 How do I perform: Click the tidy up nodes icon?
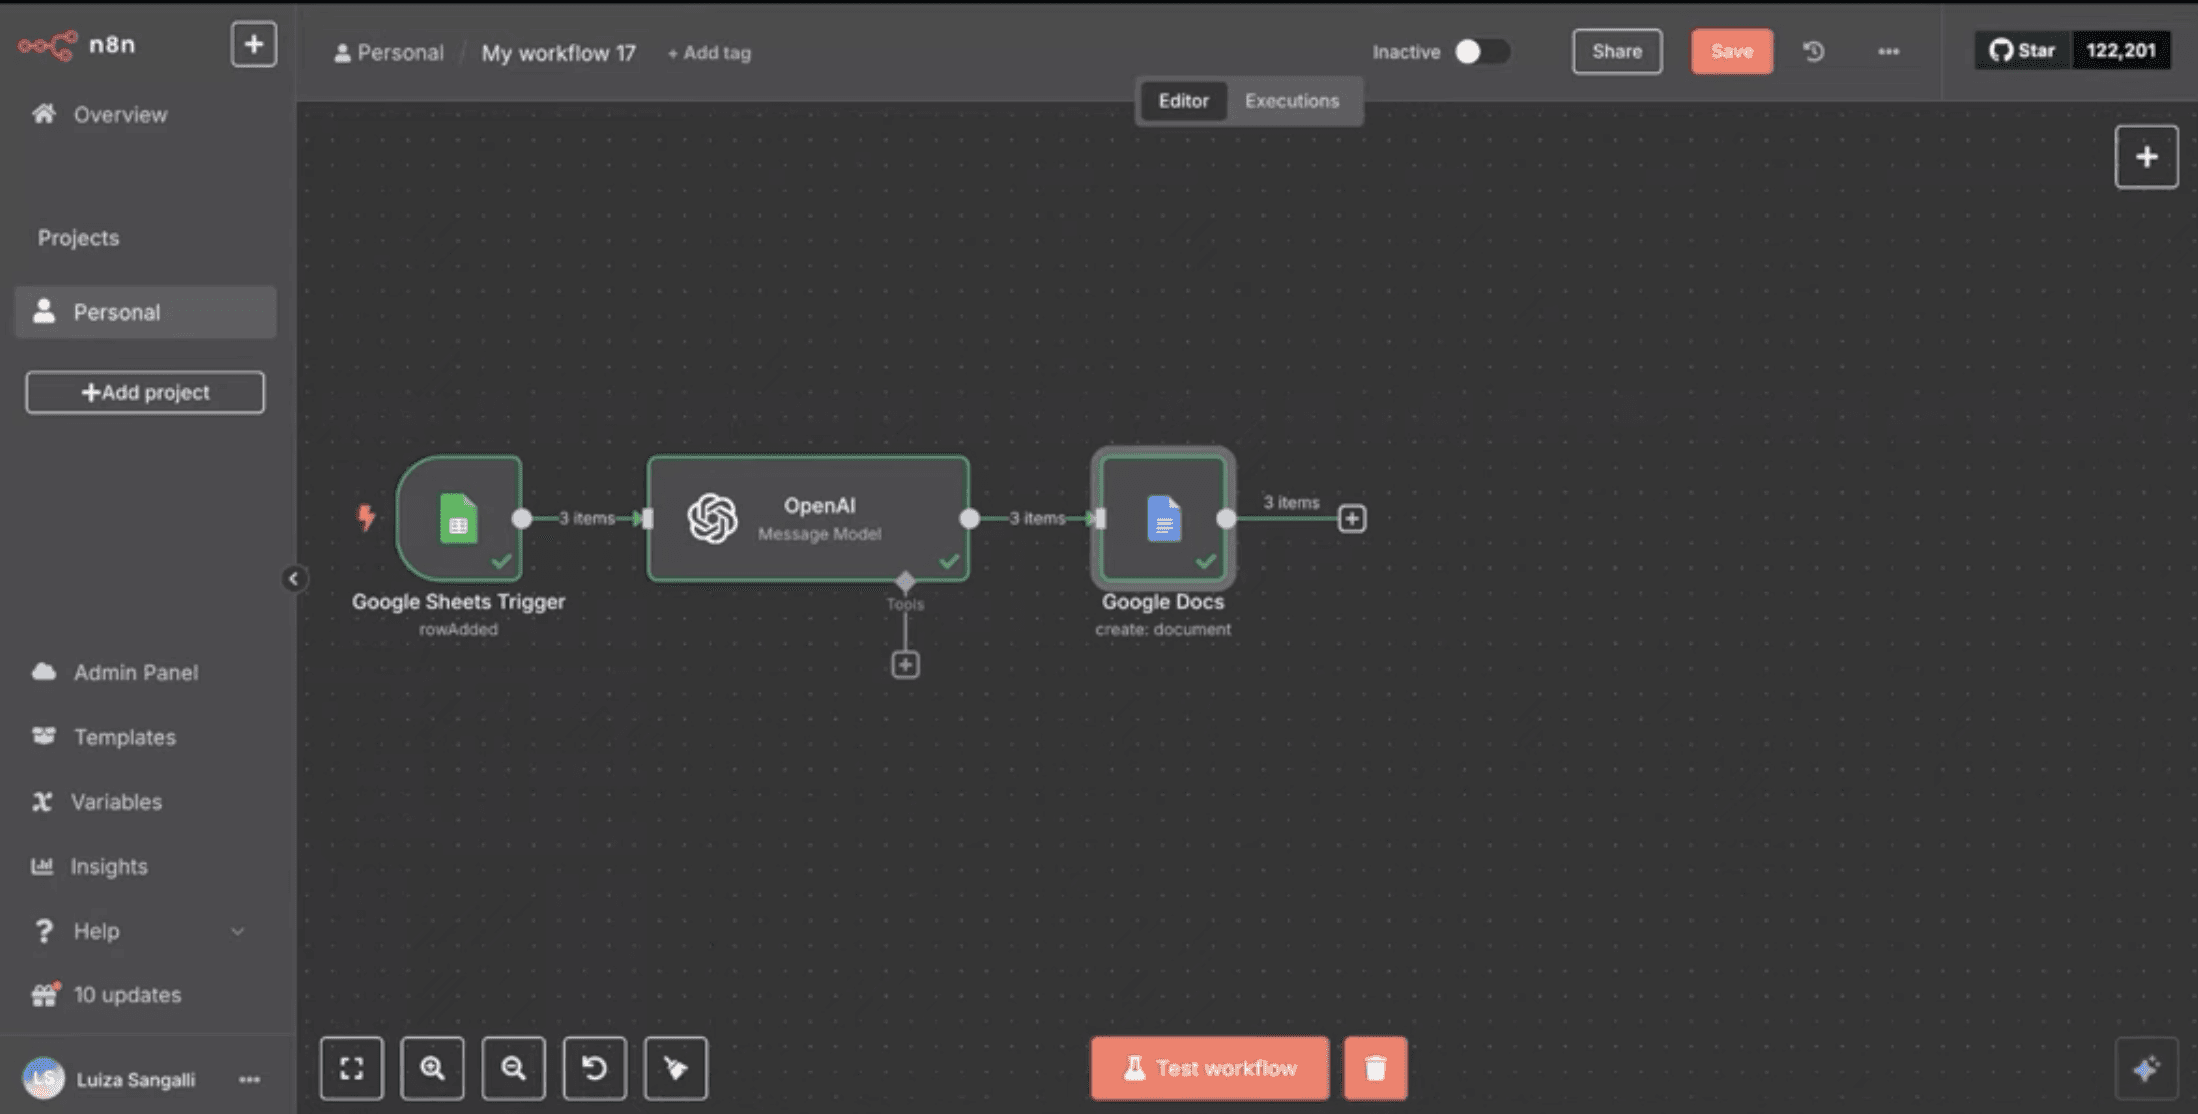coord(675,1068)
